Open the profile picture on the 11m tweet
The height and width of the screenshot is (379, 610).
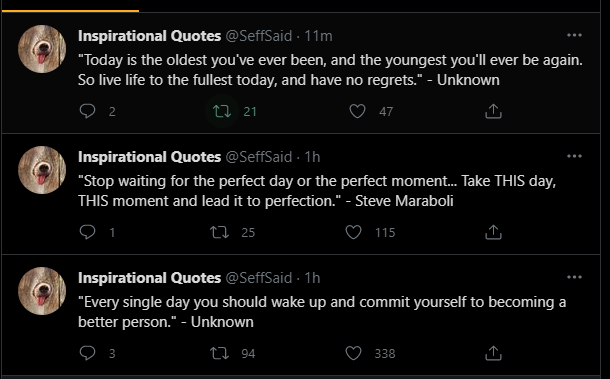tap(42, 49)
